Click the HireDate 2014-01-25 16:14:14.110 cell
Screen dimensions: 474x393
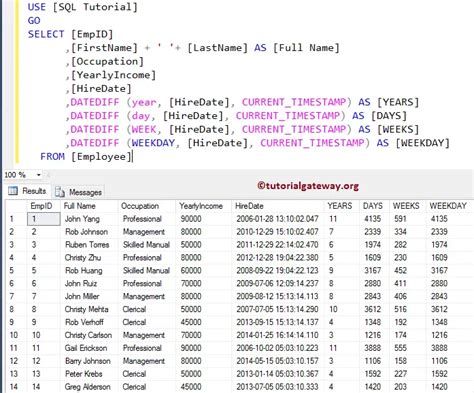click(277, 335)
